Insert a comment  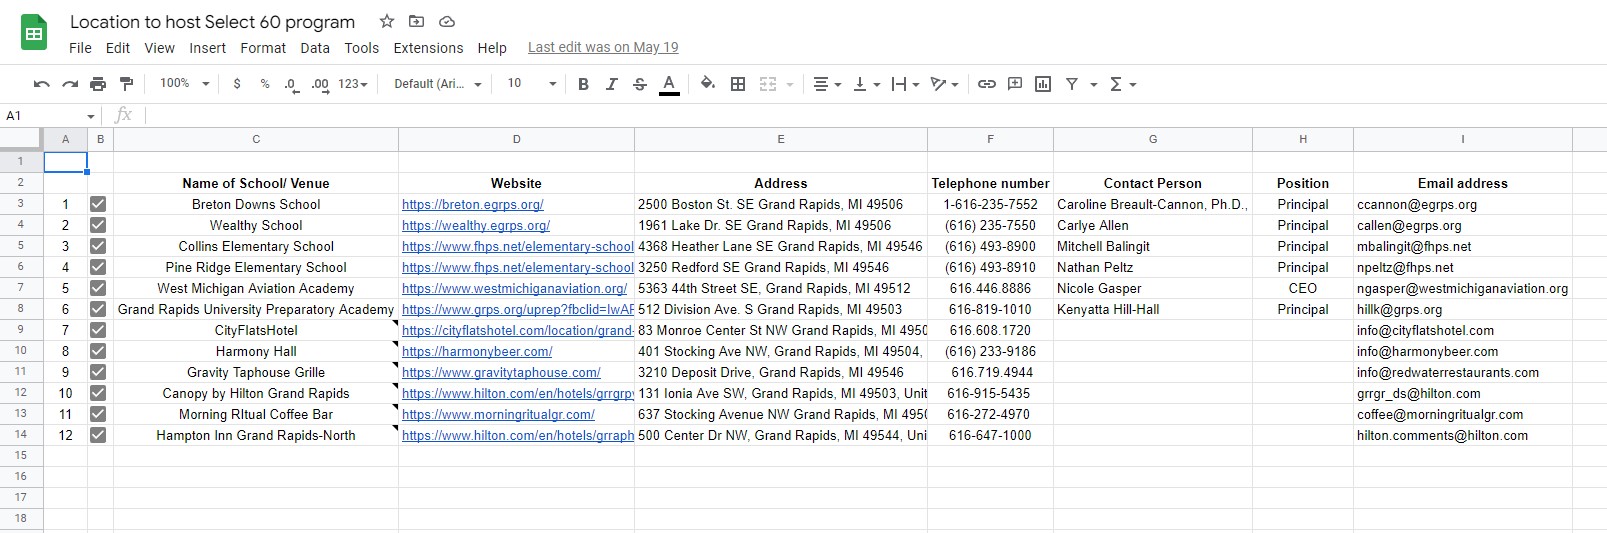coord(1015,84)
